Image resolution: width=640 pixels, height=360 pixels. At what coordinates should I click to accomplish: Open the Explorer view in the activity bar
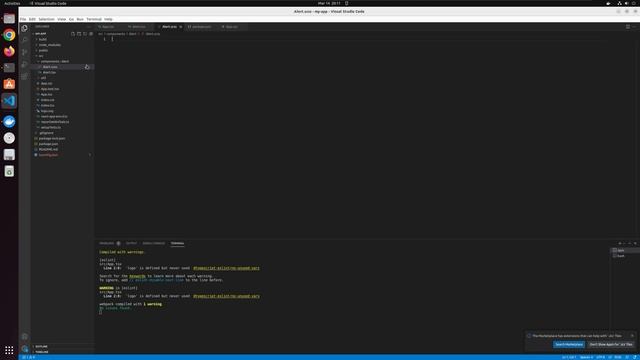click(x=24, y=28)
